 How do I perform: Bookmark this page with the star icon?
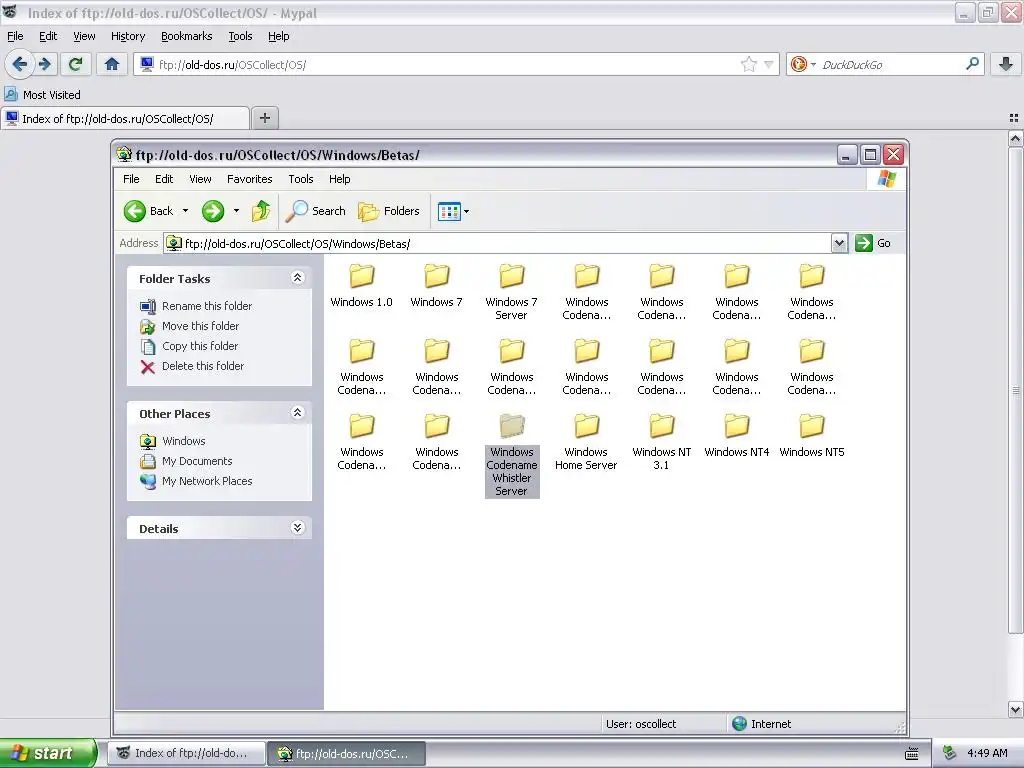[x=748, y=64]
